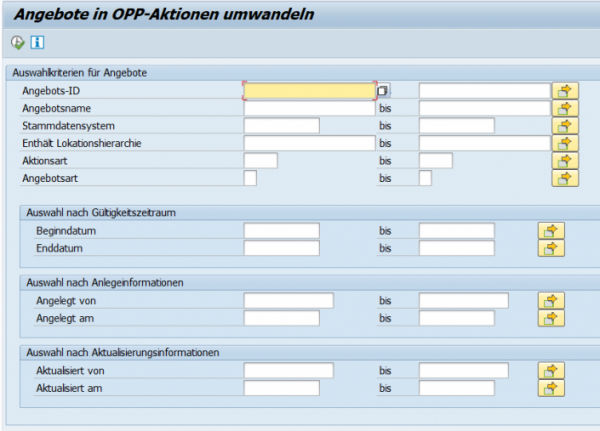This screenshot has height=431, width=600.
Task: Click the Angelegt am bis field
Action: coord(457,318)
